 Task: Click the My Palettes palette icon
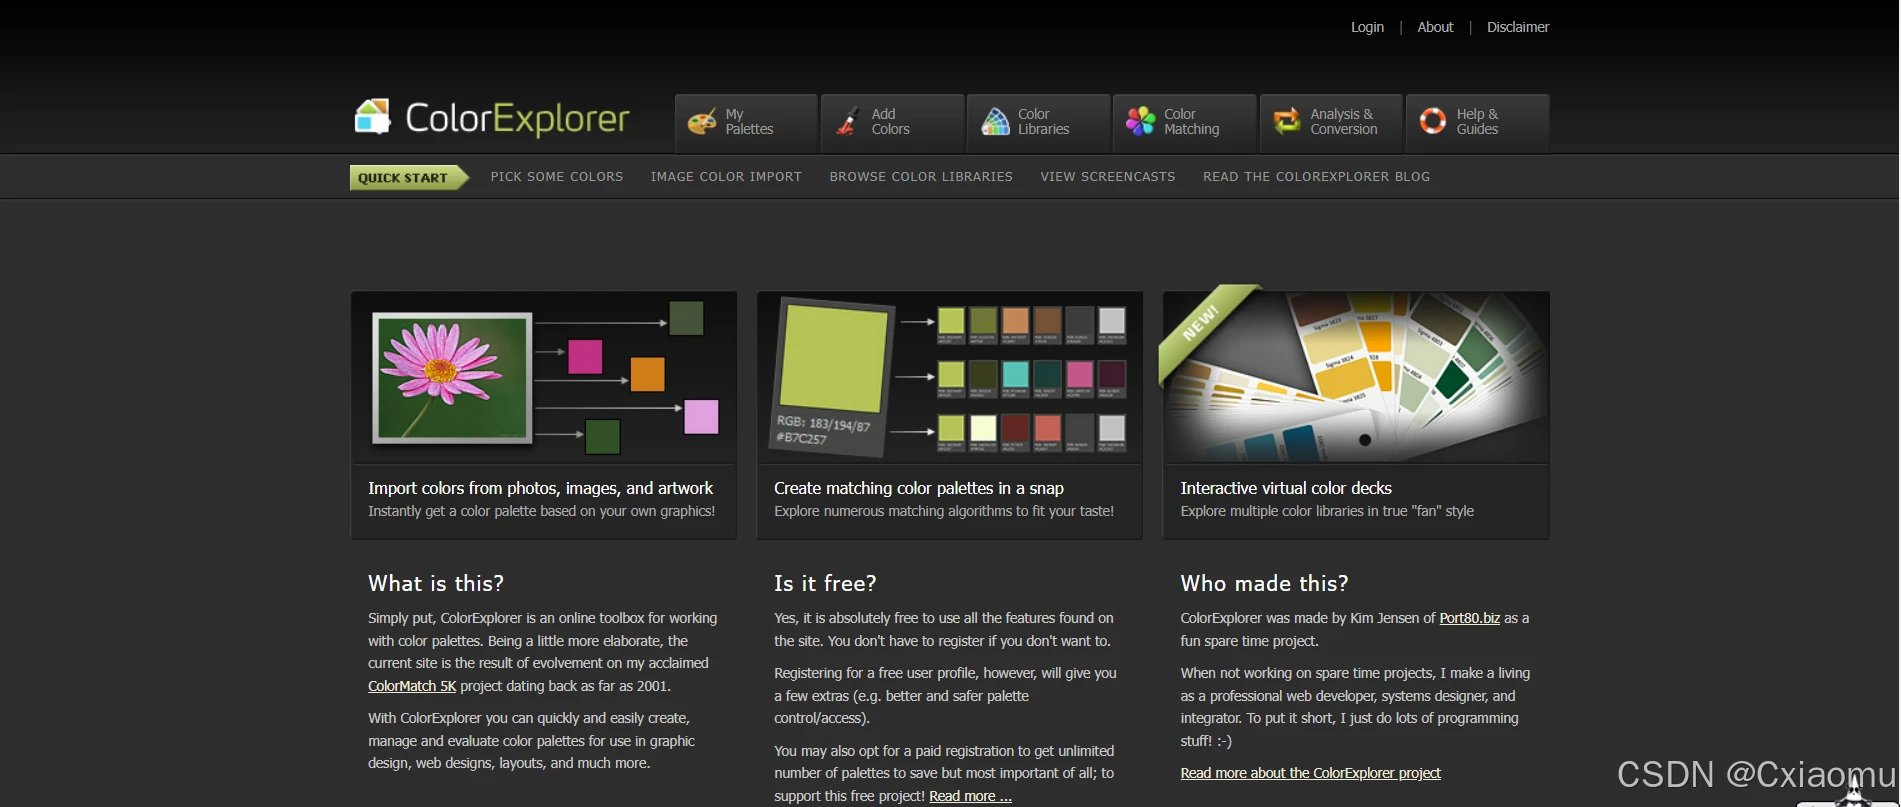[x=702, y=122]
